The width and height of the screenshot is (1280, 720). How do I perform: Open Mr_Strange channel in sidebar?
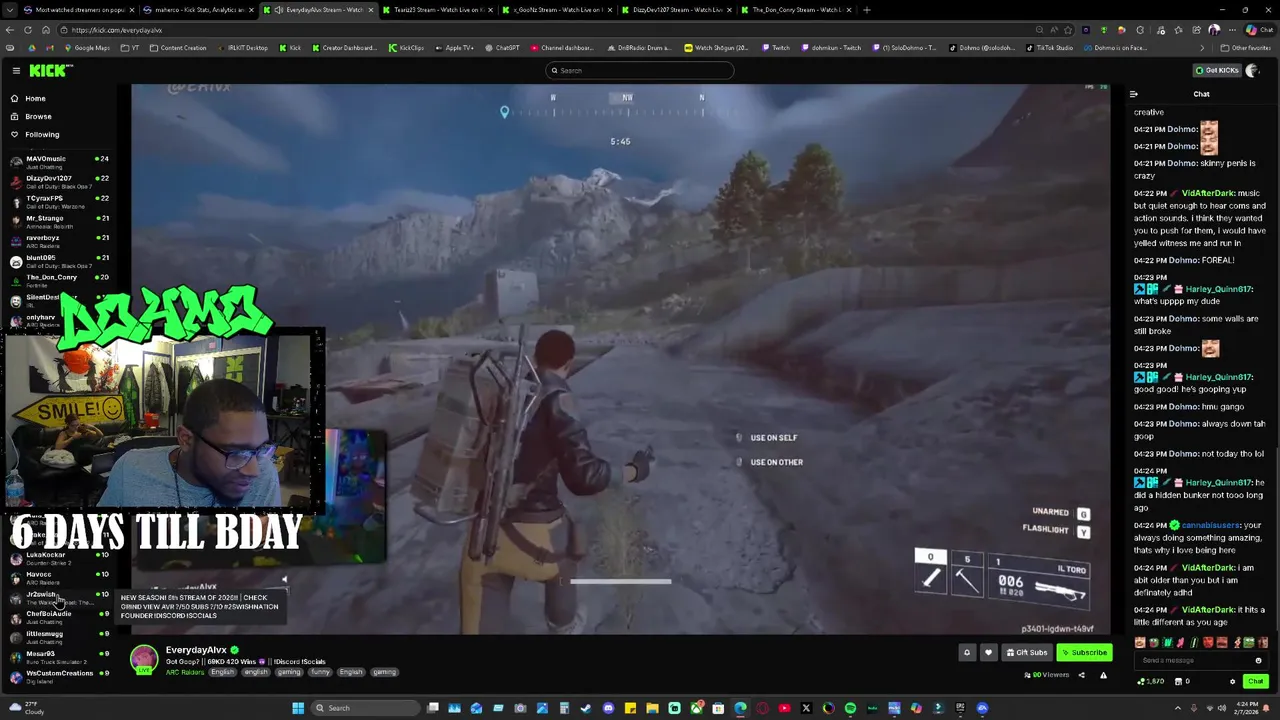coord(60,222)
